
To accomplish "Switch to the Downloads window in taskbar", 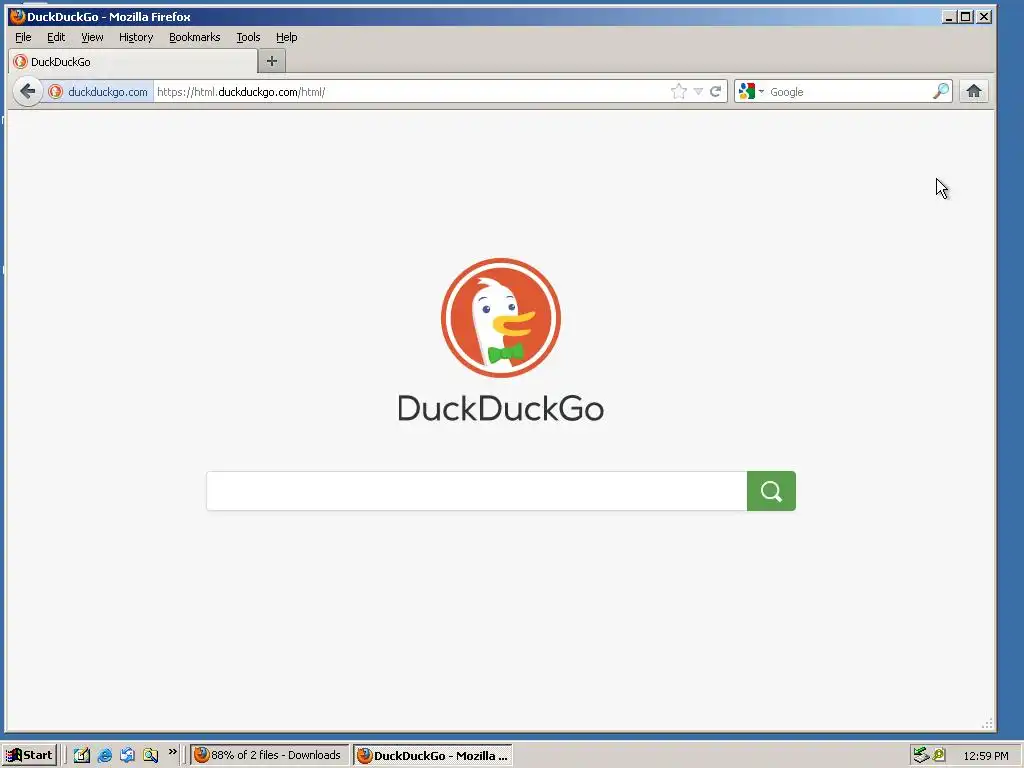I will (x=269, y=755).
